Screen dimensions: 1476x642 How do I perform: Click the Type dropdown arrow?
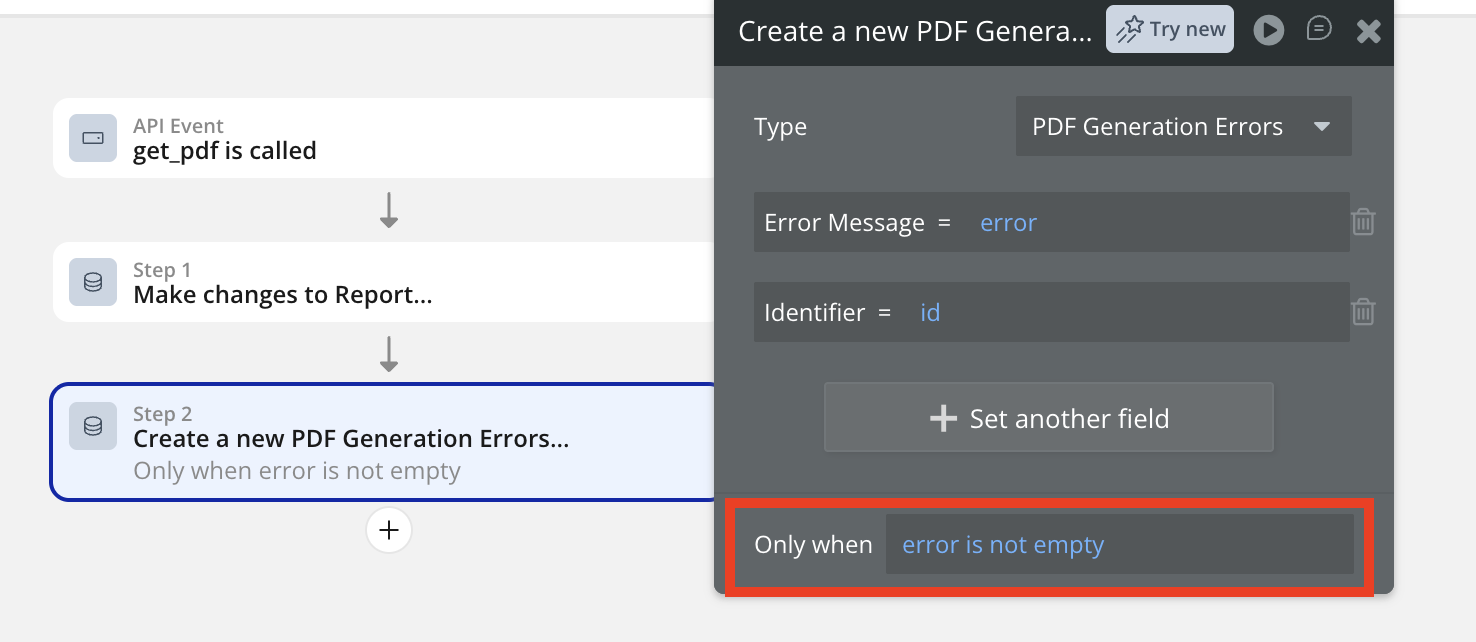[x=1322, y=127]
